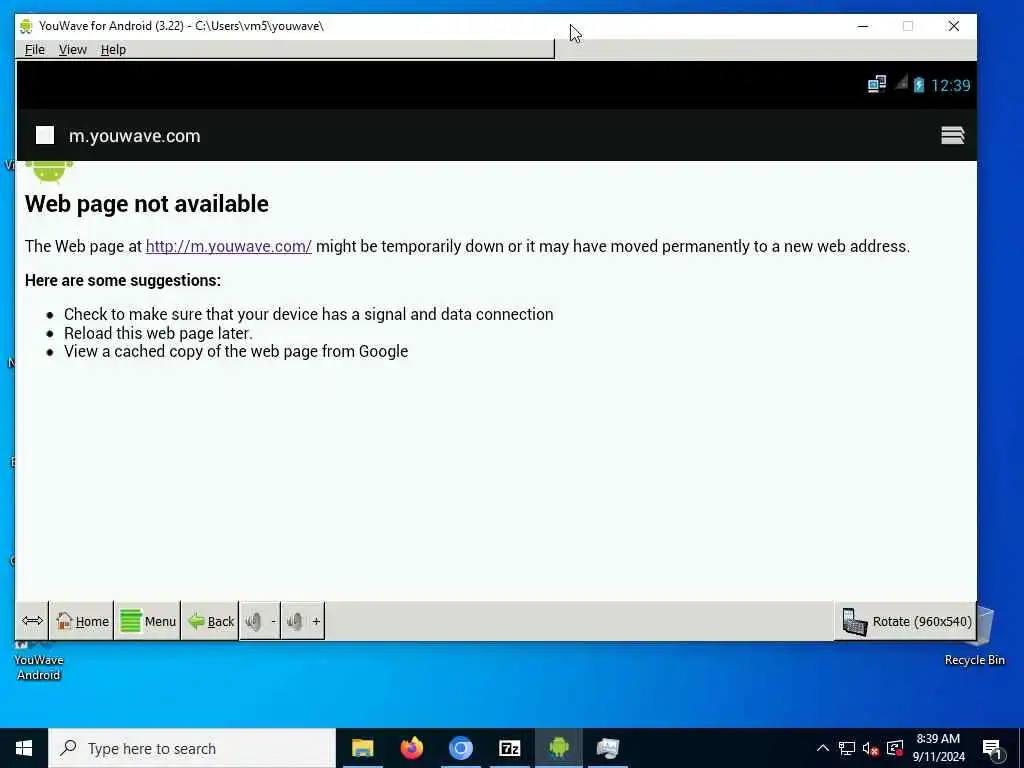Click the resize arrows button in bottom toolbar

32,621
